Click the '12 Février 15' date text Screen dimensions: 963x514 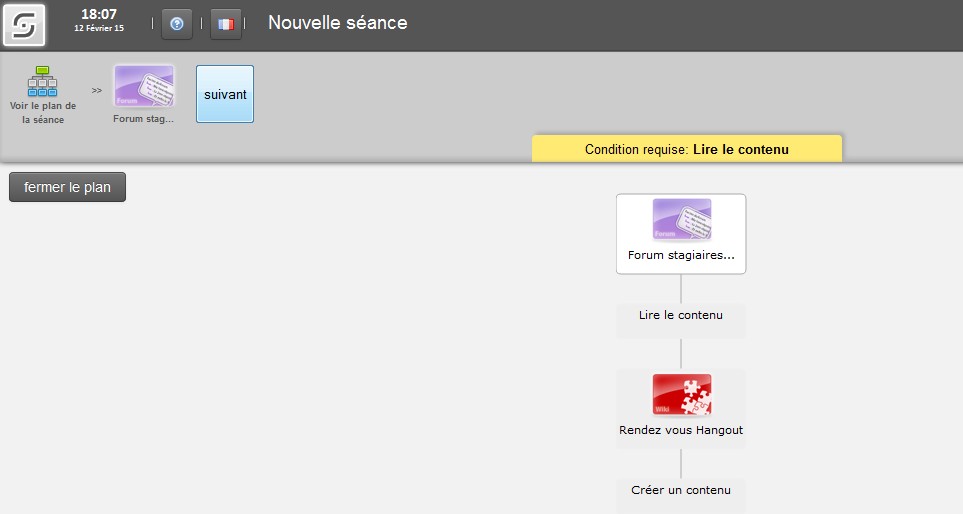coord(99,28)
